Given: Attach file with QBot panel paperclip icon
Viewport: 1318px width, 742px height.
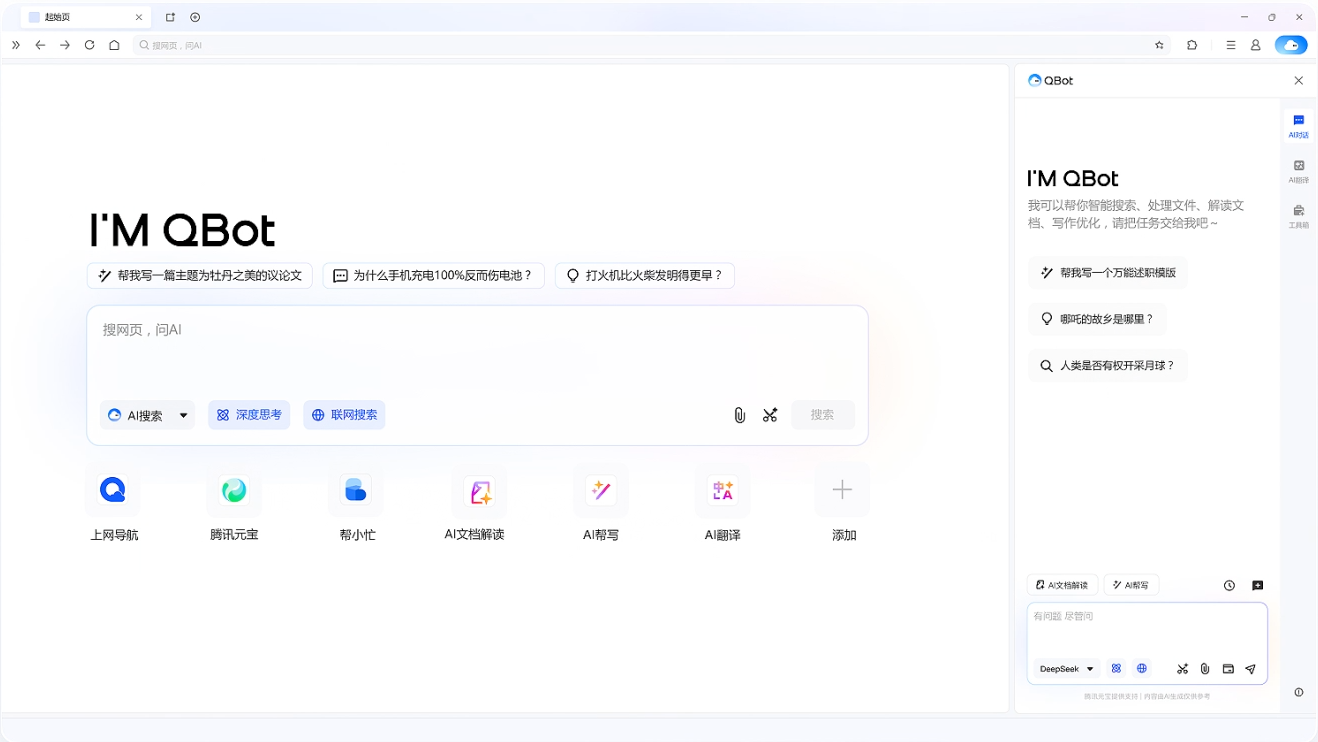Looking at the screenshot, I should (1205, 669).
